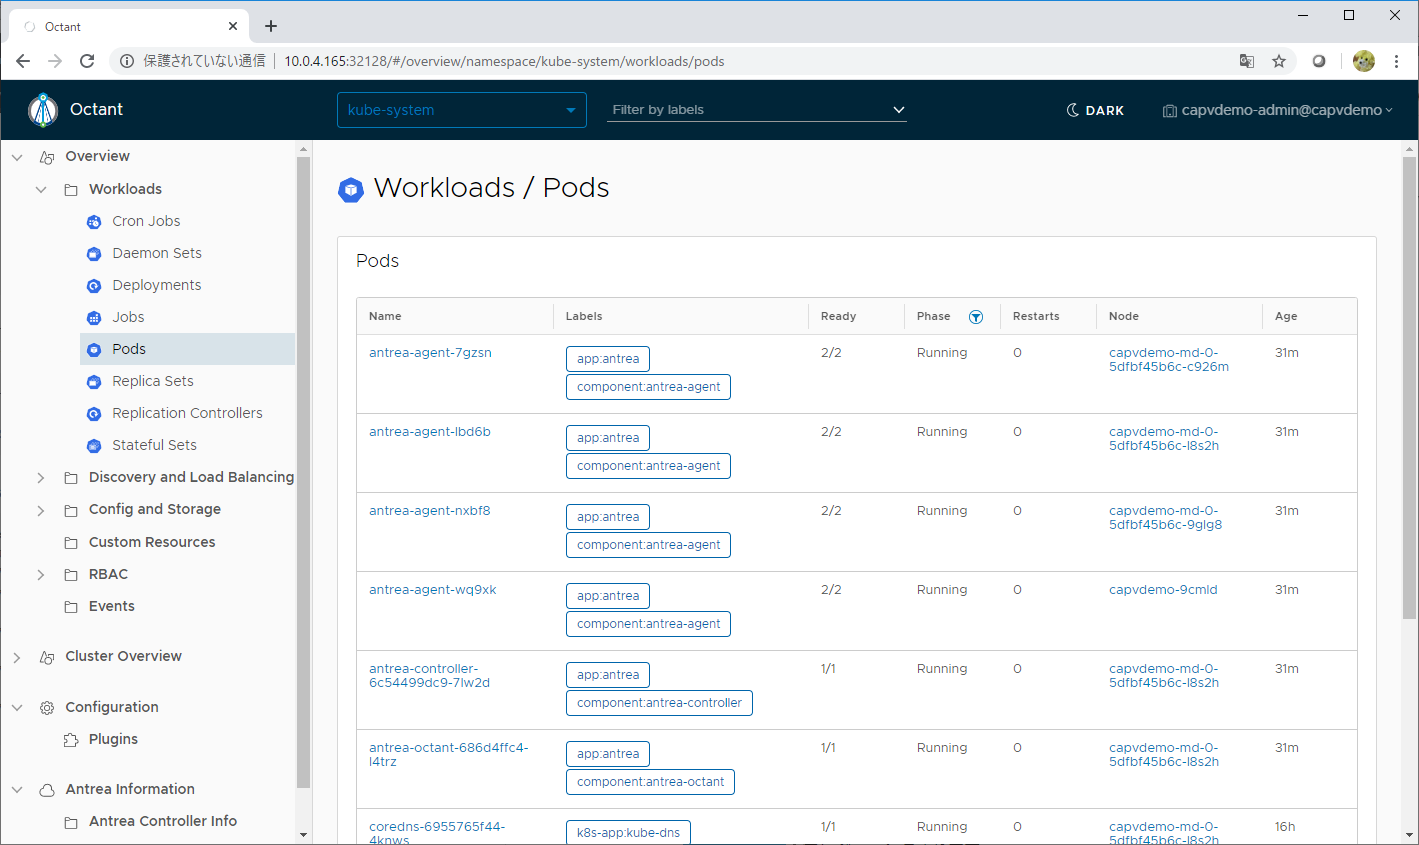Open Deployments in sidebar
Viewport: 1419px width, 845px height.
click(x=157, y=286)
